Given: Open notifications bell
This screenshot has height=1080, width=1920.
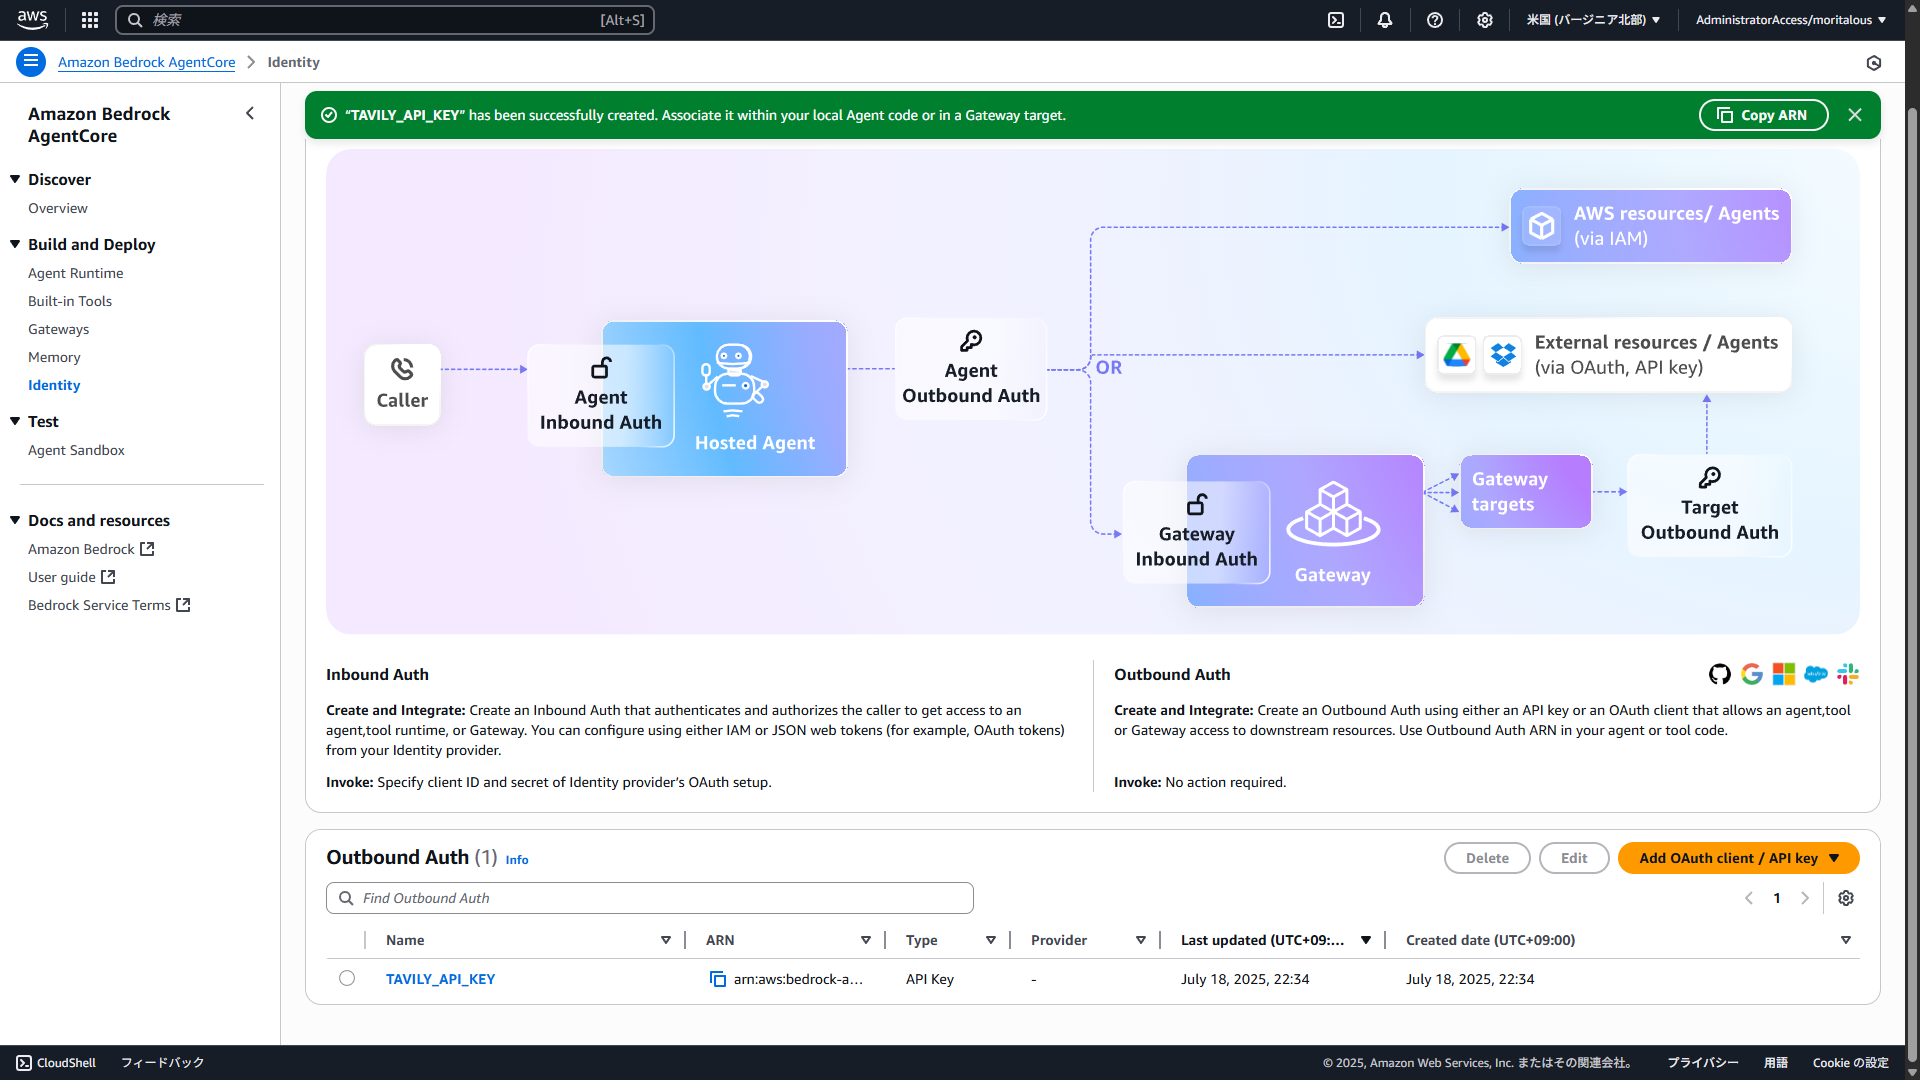Looking at the screenshot, I should [1385, 20].
